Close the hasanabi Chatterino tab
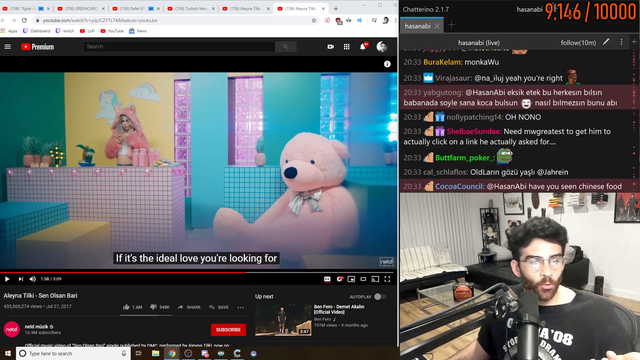 click(437, 26)
